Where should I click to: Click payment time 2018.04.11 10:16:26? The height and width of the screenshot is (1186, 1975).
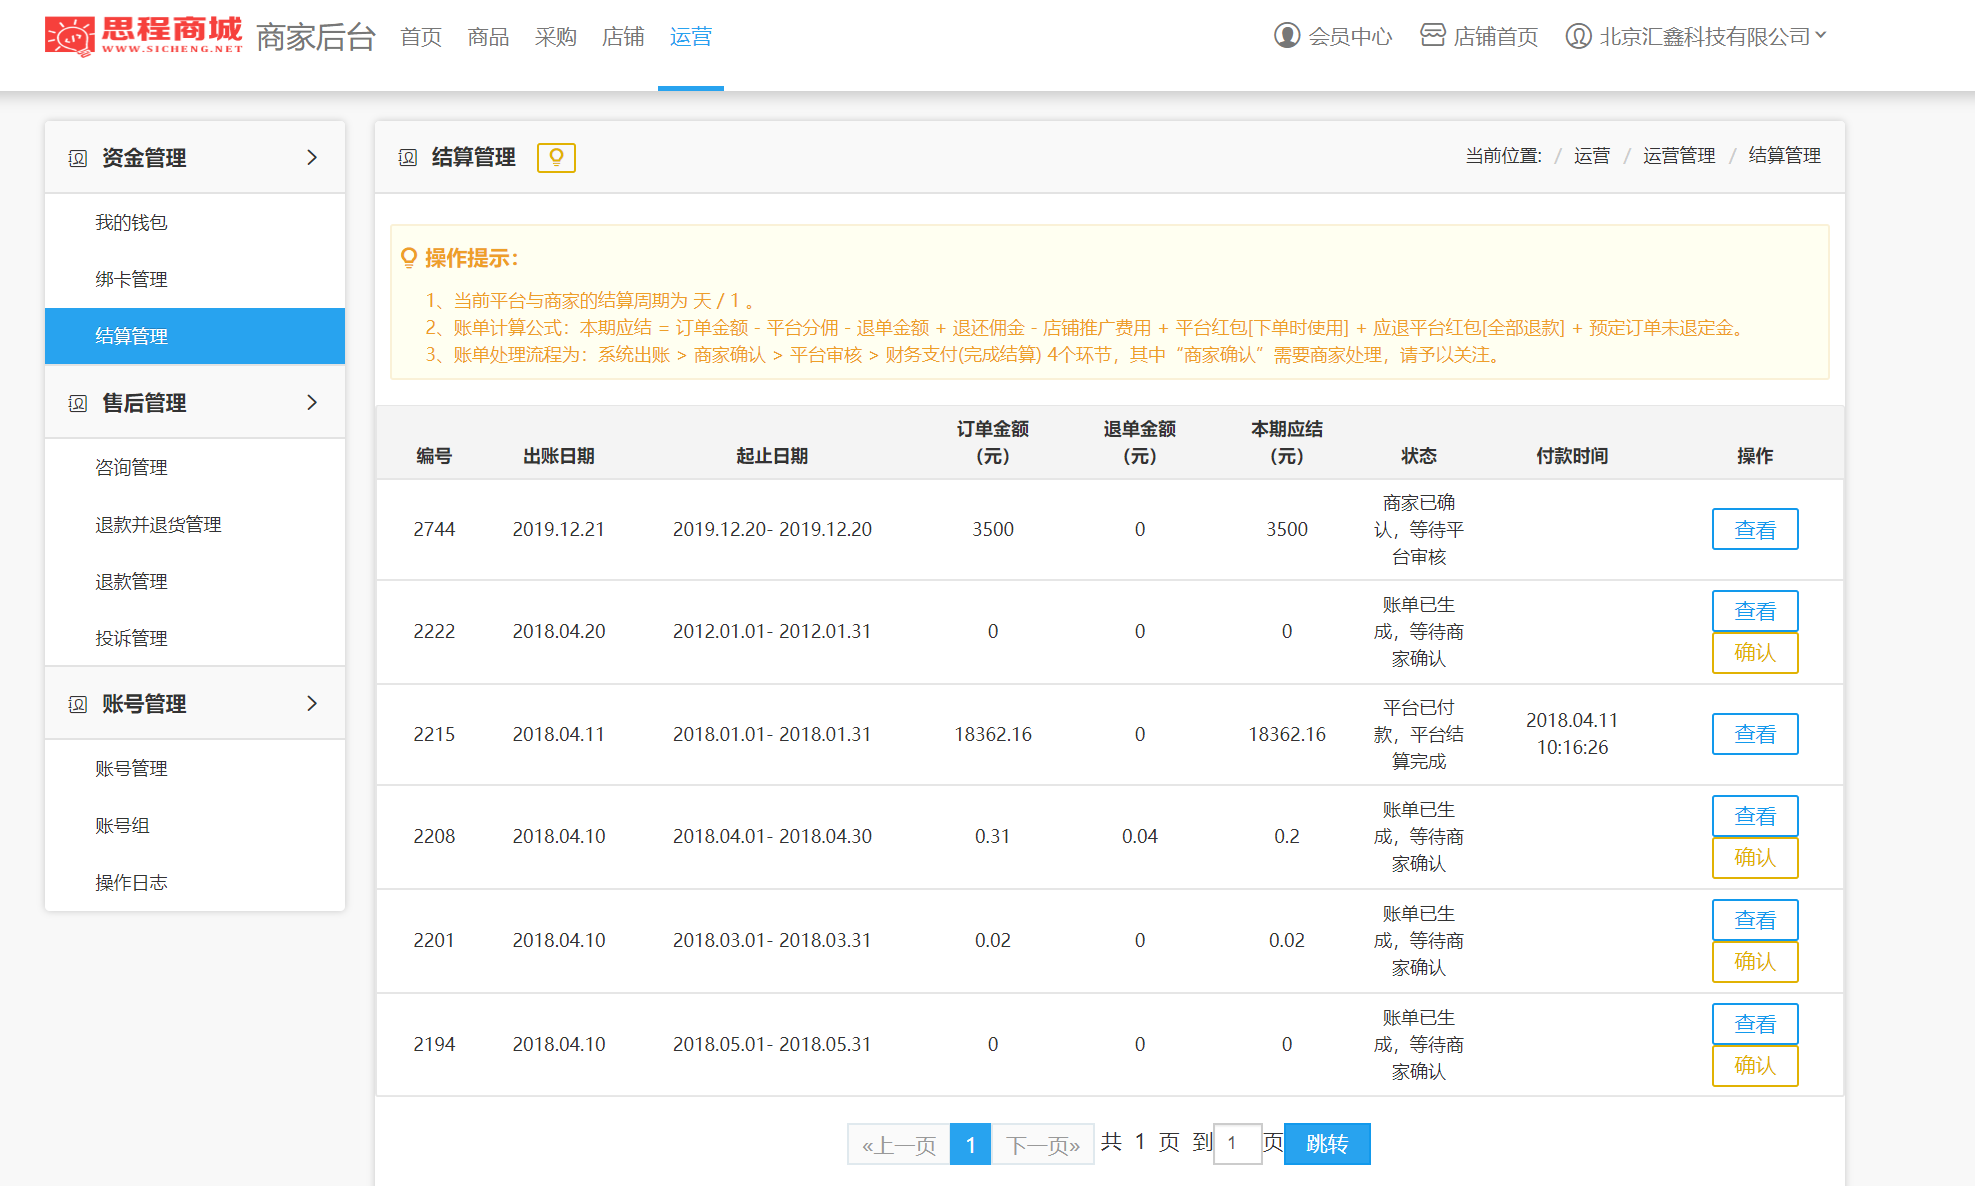coord(1572,734)
